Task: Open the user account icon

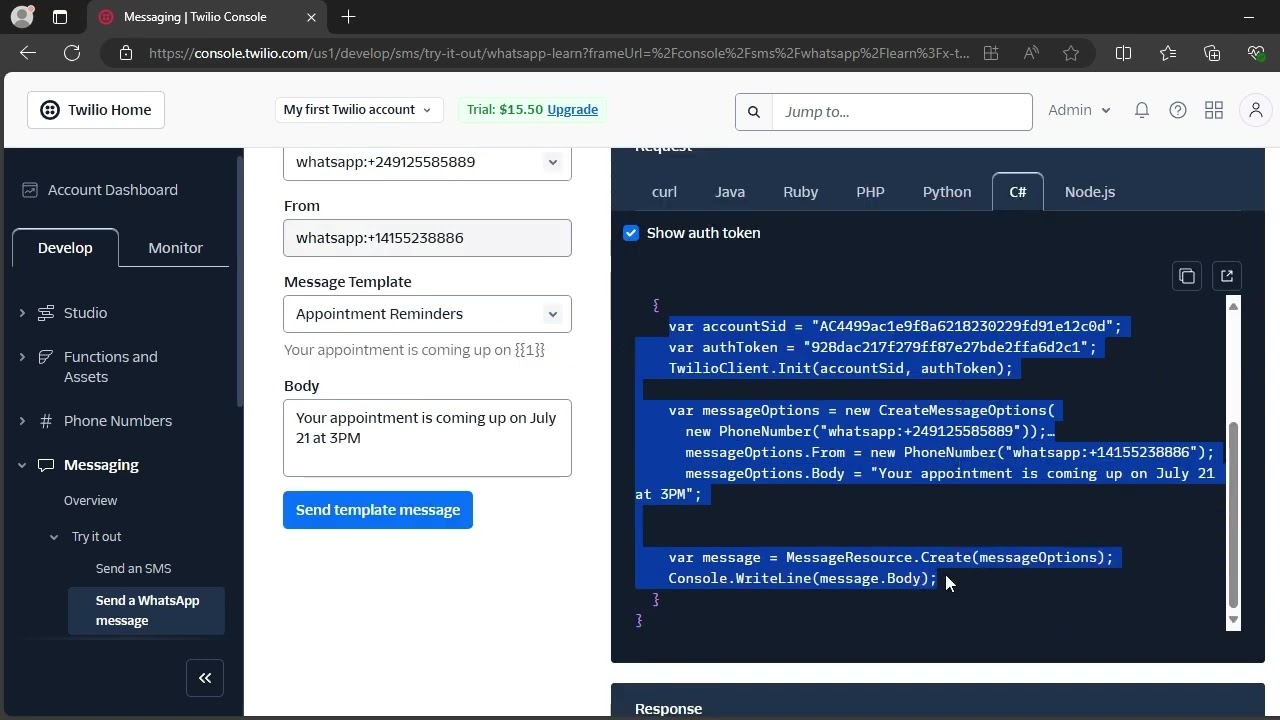Action: pos(1256,110)
